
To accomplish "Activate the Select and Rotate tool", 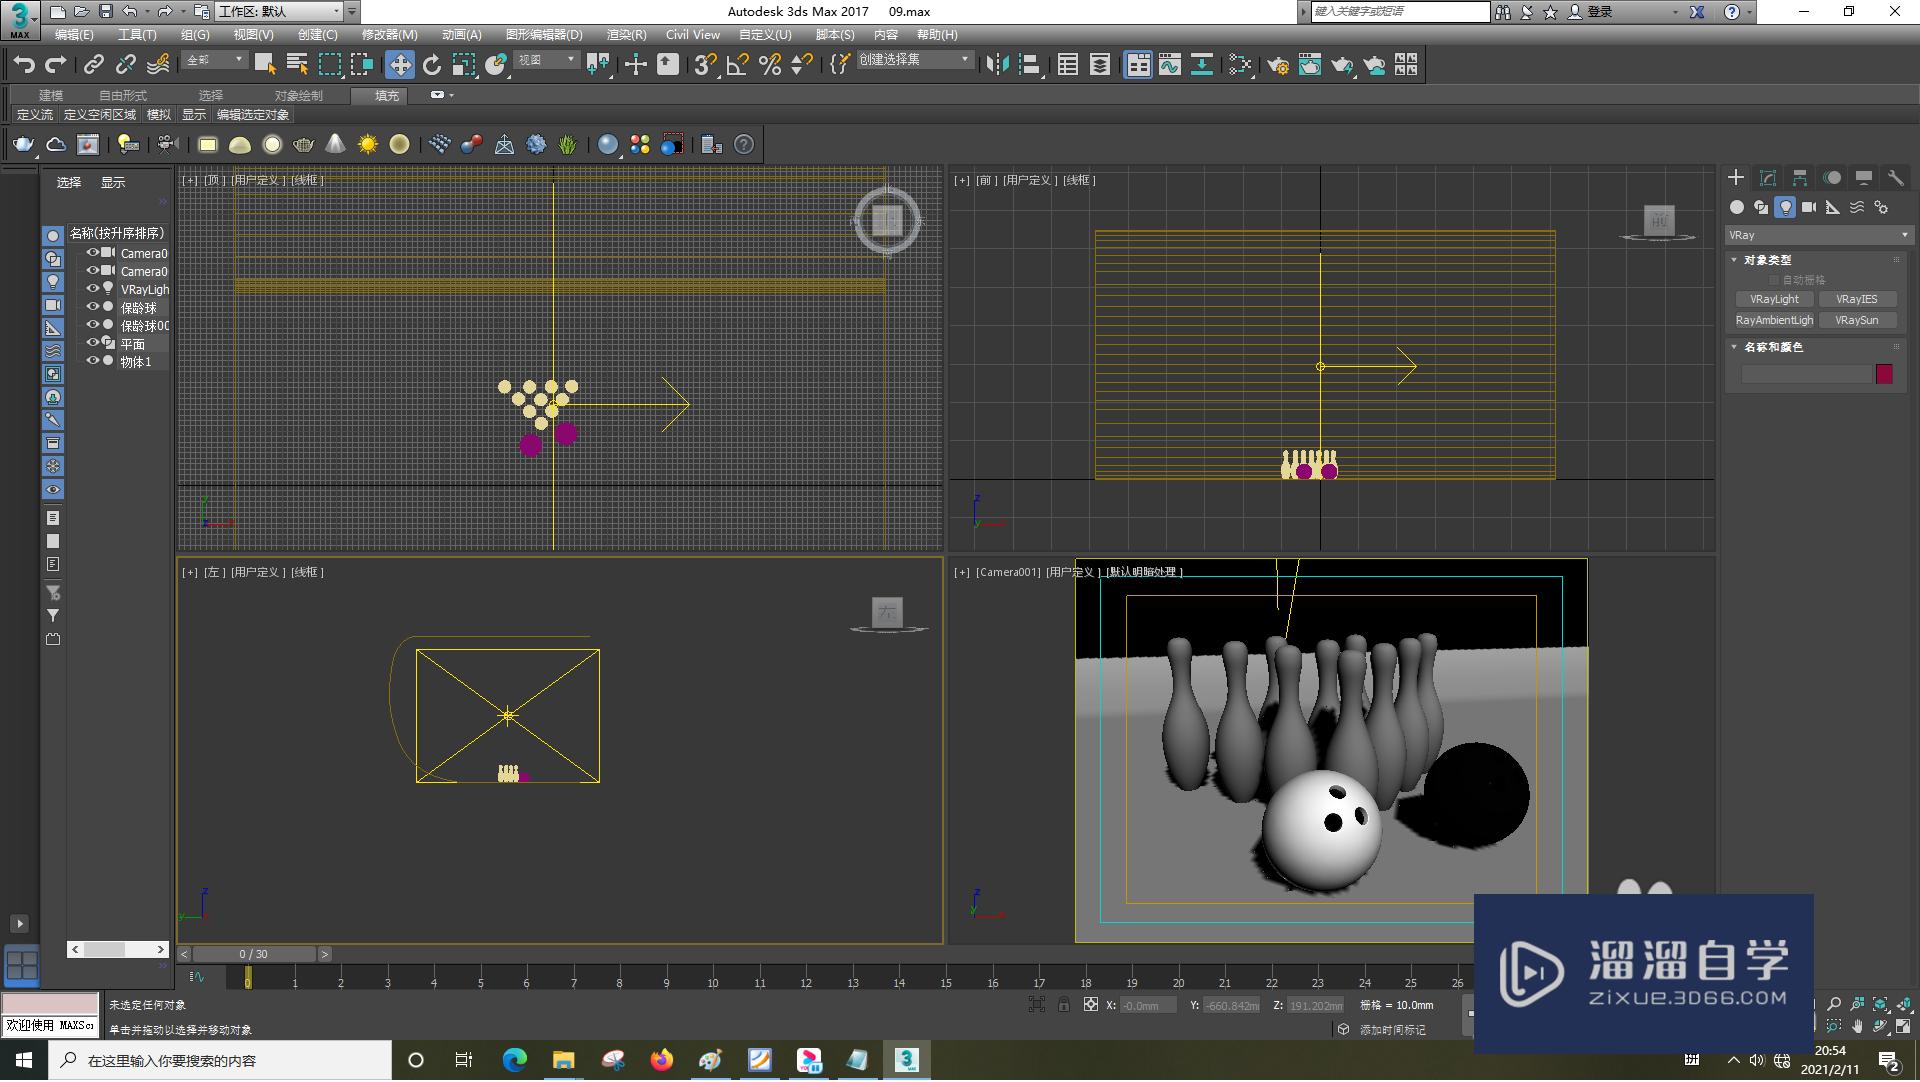I will 432,65.
